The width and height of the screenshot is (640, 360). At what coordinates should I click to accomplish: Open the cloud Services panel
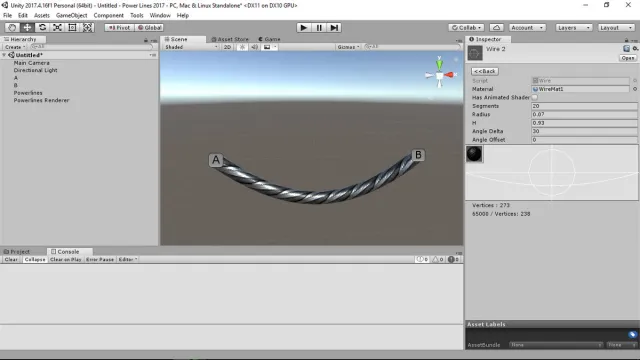click(496, 28)
